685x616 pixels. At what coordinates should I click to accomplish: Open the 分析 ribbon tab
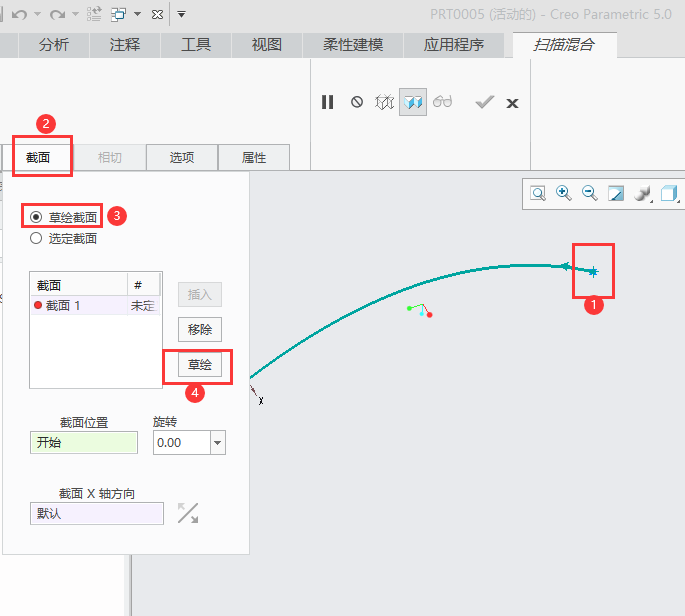pos(54,45)
